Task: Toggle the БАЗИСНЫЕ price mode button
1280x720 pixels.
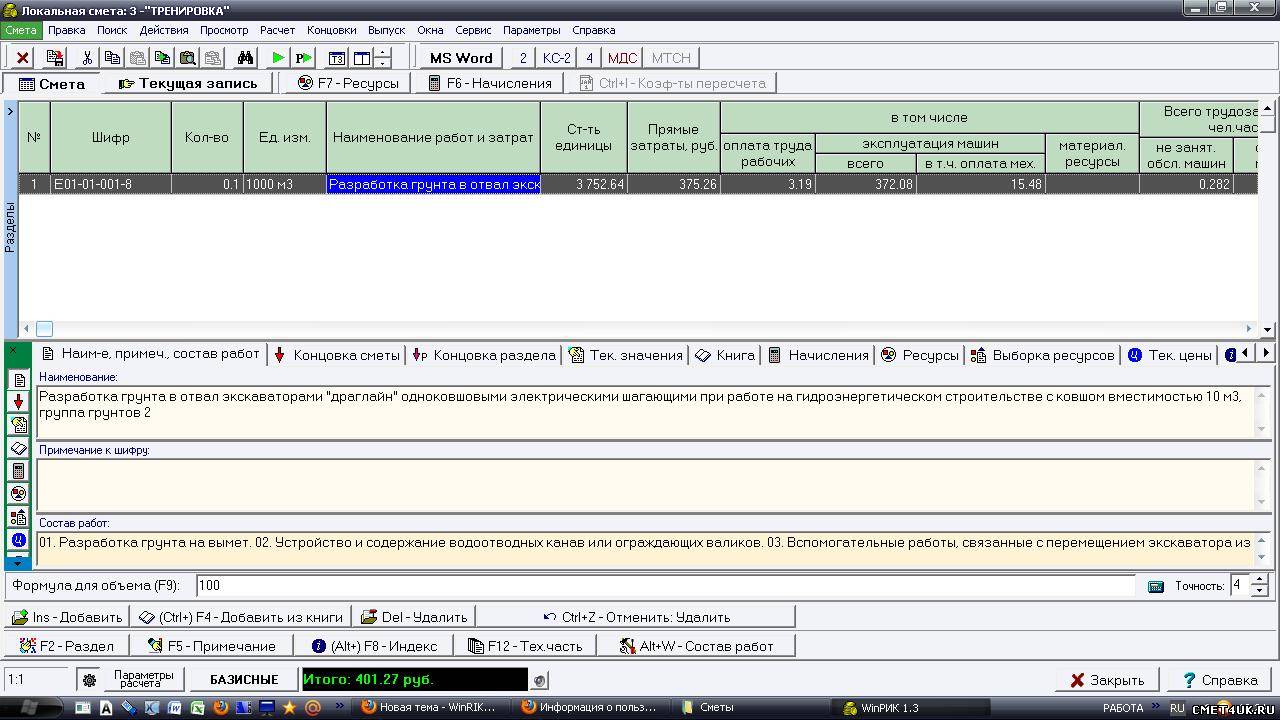Action: 244,680
